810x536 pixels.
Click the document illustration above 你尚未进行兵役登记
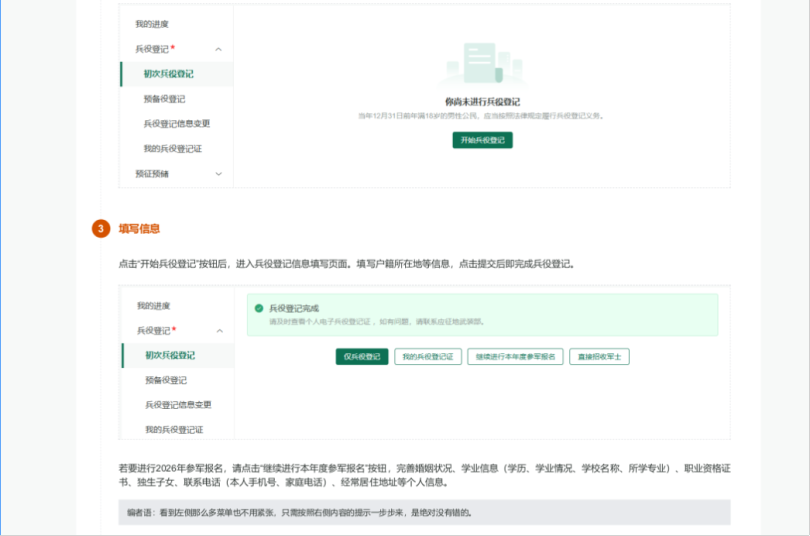pyautogui.click(x=484, y=64)
